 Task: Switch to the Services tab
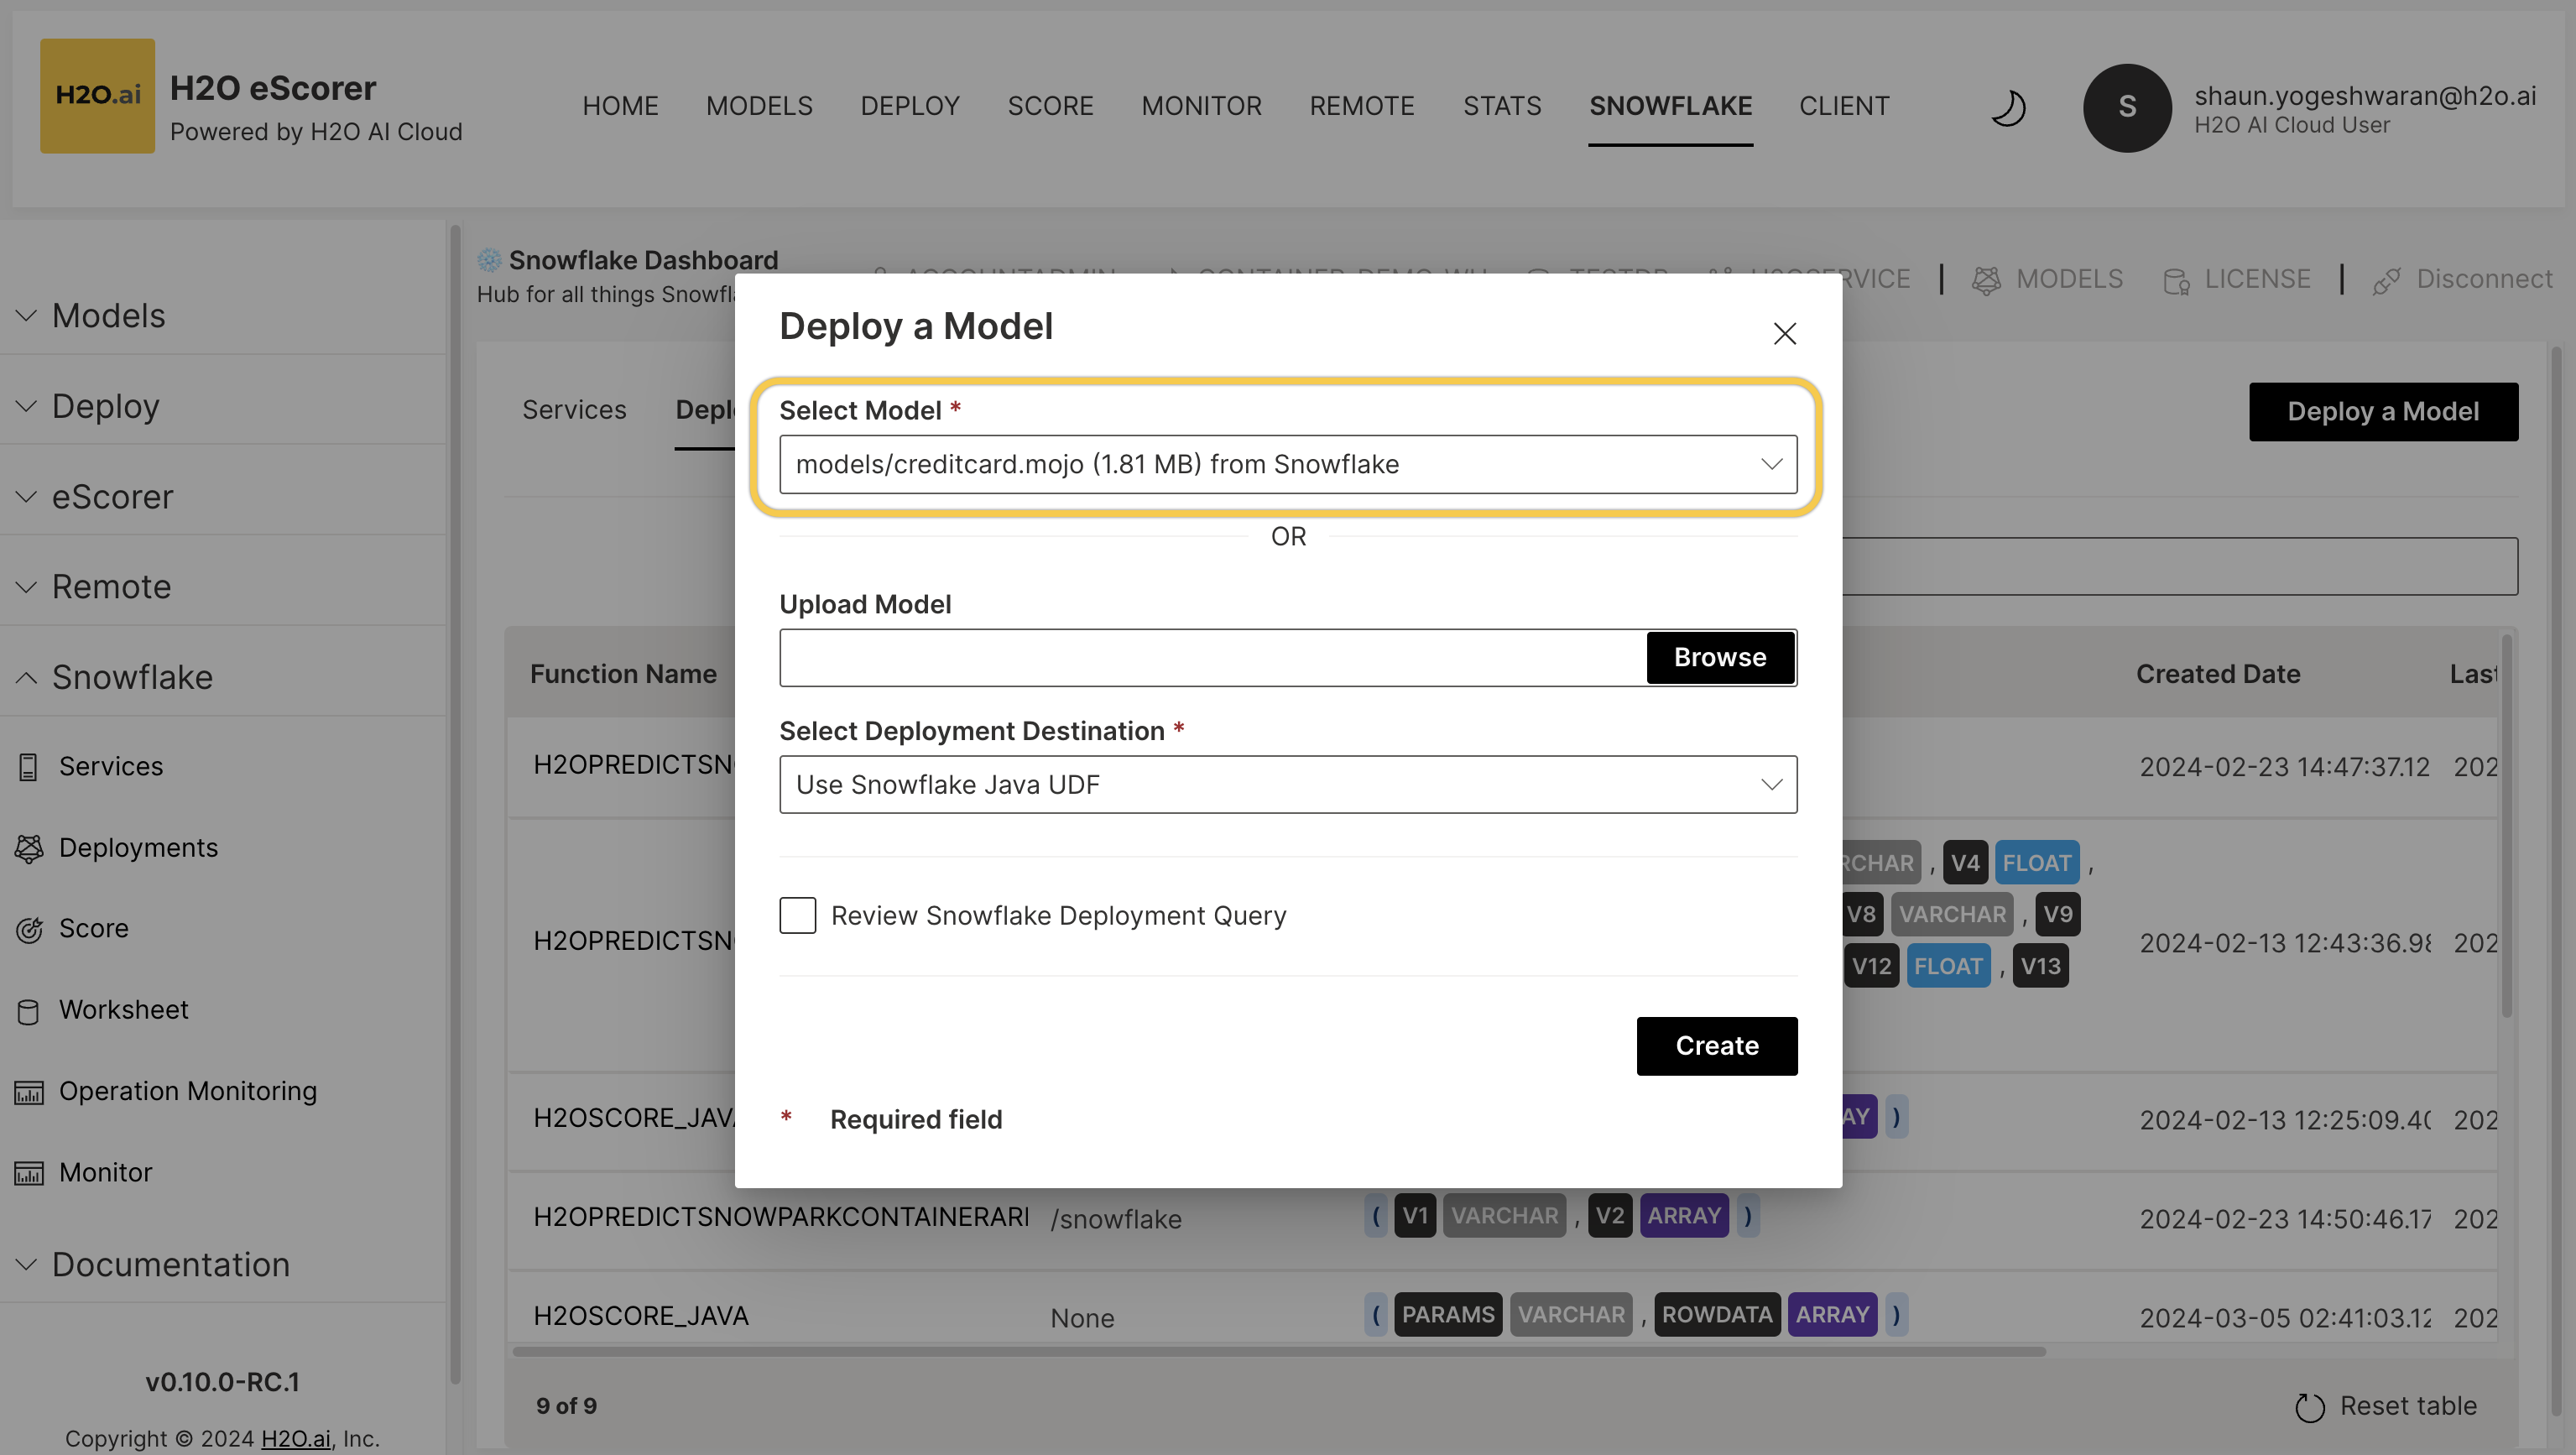(x=574, y=410)
